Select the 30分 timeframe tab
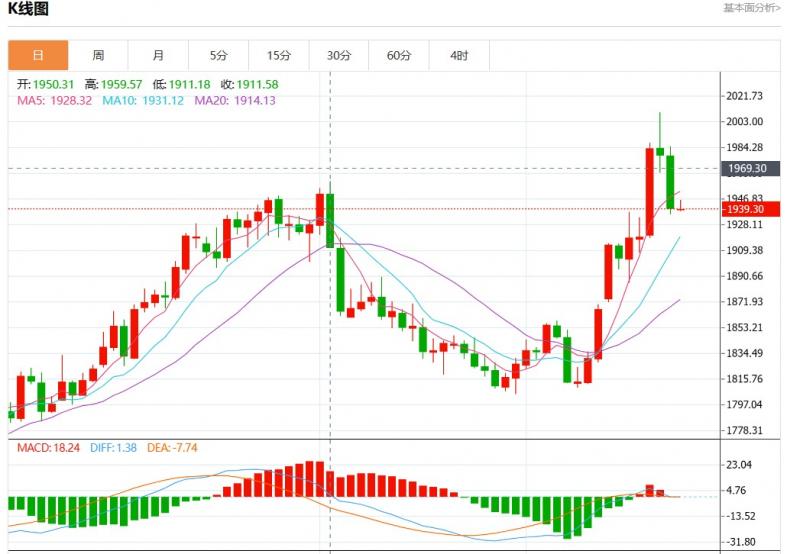This screenshot has width=800, height=554. 339,56
